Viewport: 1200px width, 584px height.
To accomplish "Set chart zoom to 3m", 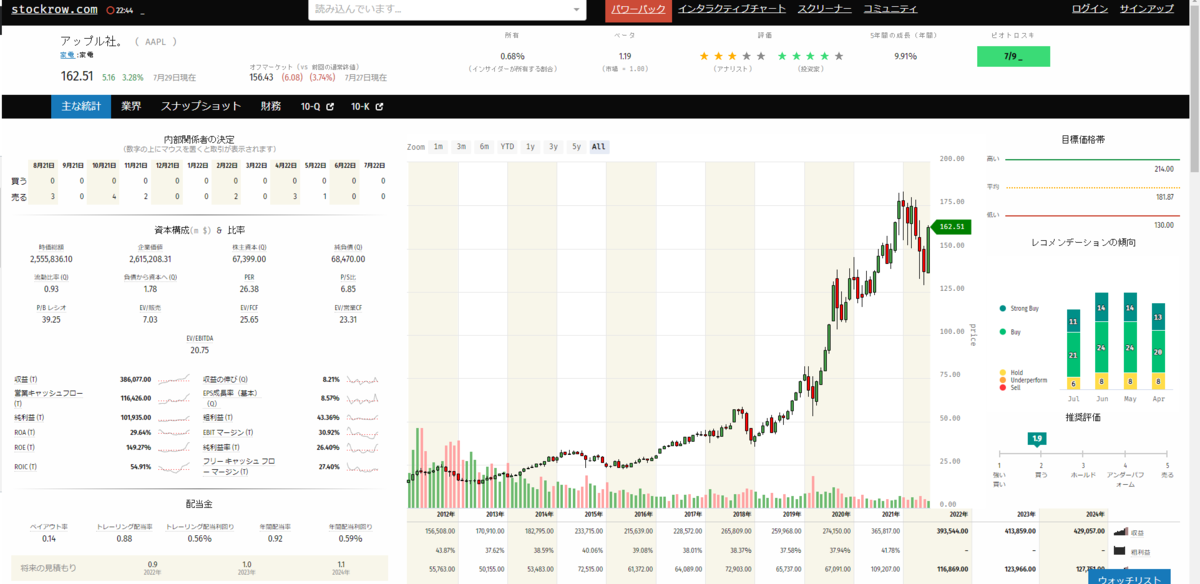I will pyautogui.click(x=461, y=147).
